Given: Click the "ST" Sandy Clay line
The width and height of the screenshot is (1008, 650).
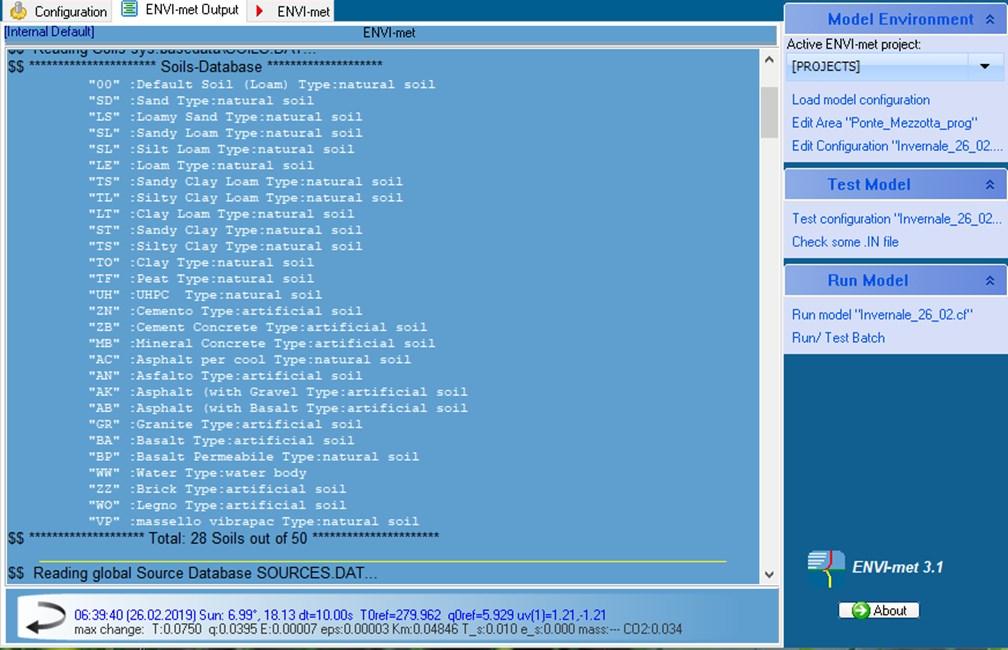Looking at the screenshot, I should click(x=226, y=230).
